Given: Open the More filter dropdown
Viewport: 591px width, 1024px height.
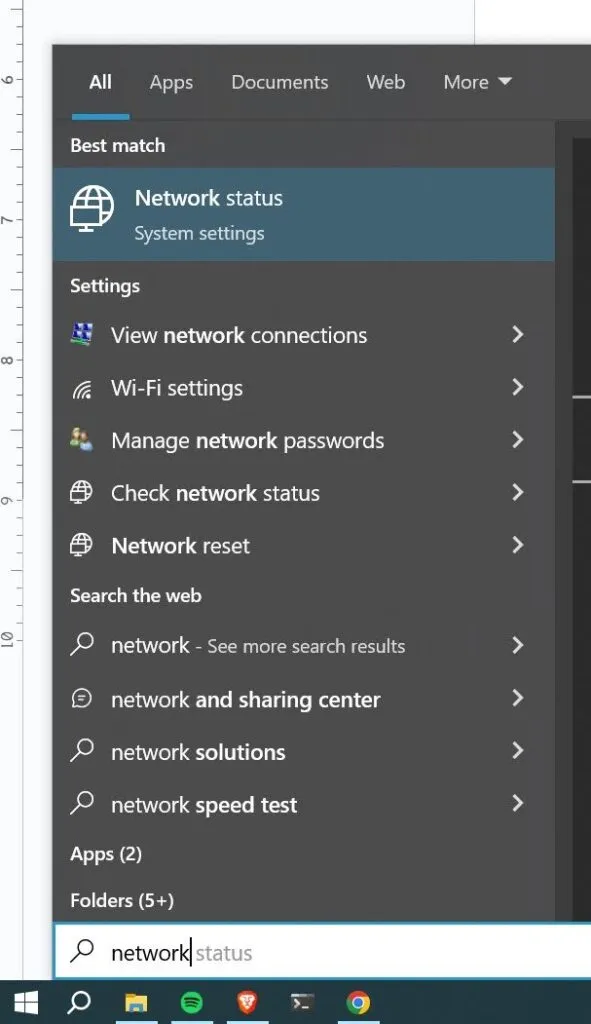Looking at the screenshot, I should coord(477,82).
